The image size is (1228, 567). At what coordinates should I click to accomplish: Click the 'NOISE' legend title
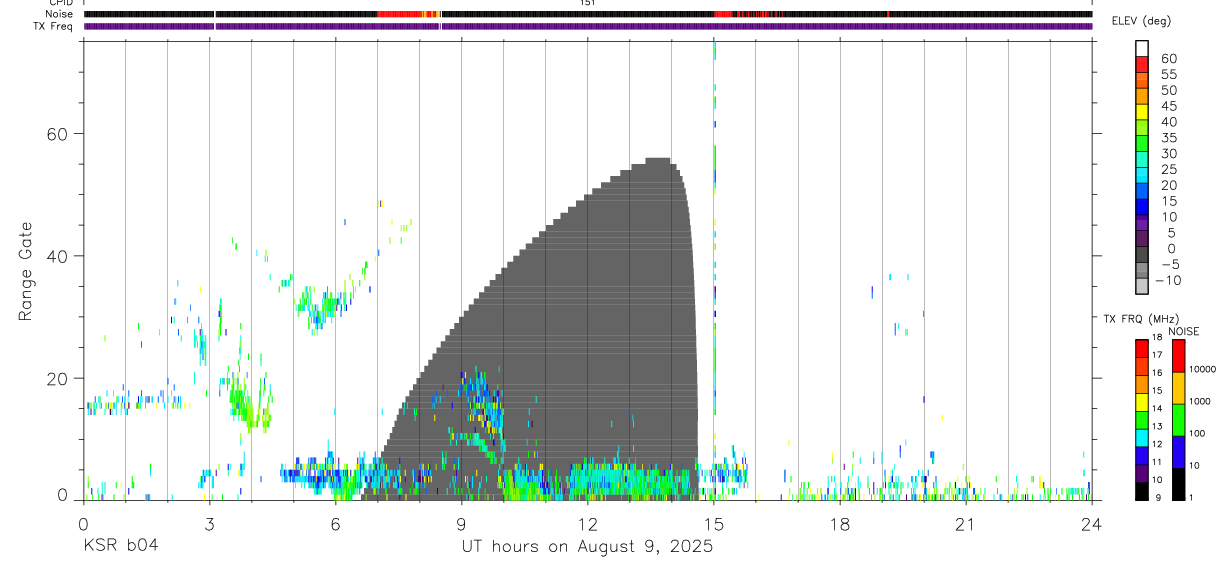pyautogui.click(x=1182, y=331)
